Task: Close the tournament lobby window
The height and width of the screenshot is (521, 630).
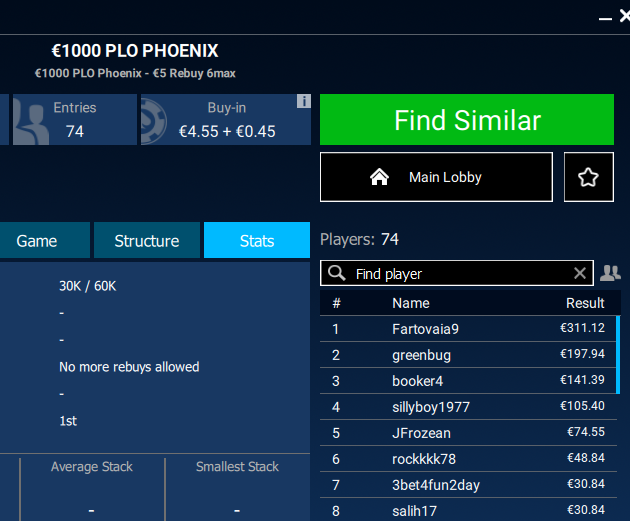Action: click(x=625, y=16)
